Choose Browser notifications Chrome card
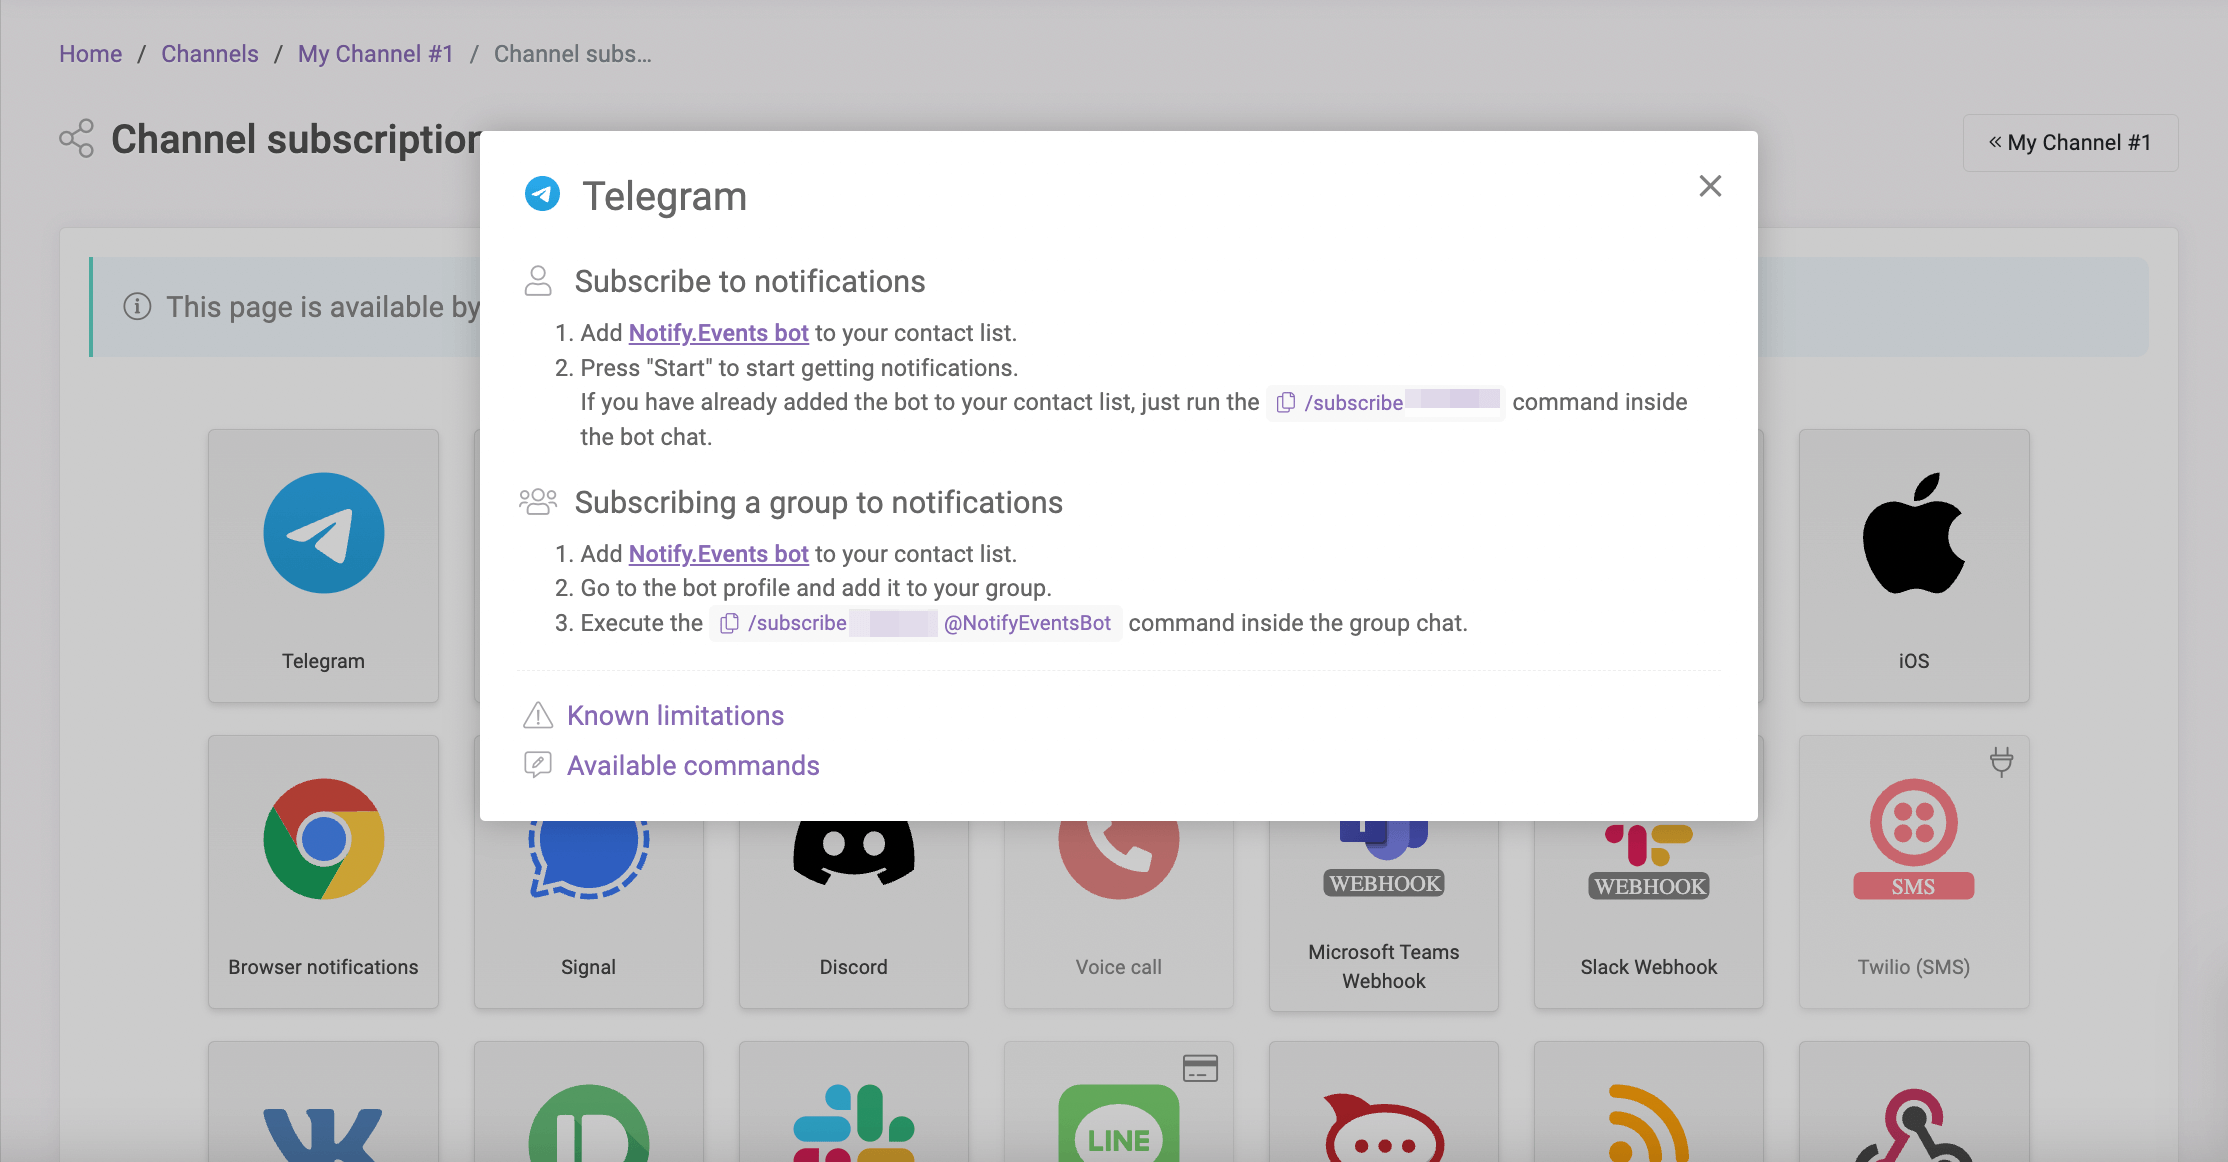The height and width of the screenshot is (1162, 2228). click(323, 872)
